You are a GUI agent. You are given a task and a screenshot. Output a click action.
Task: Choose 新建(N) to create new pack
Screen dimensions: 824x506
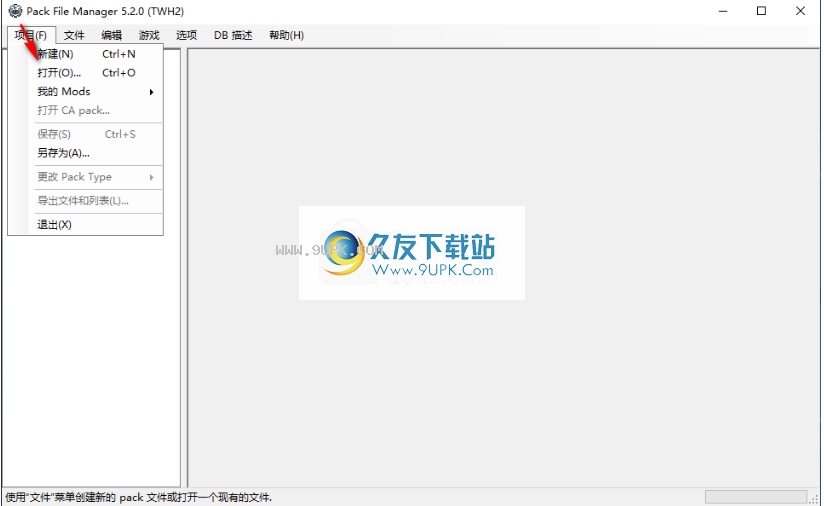click(x=86, y=54)
